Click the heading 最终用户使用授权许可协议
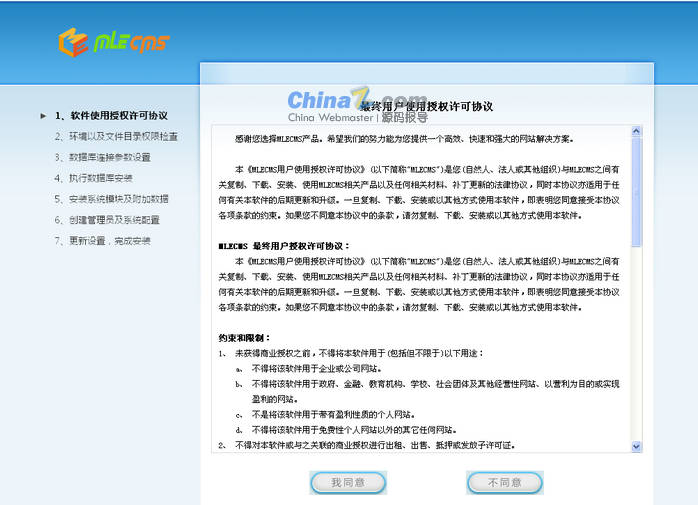The width and height of the screenshot is (698, 505). (x=426, y=107)
